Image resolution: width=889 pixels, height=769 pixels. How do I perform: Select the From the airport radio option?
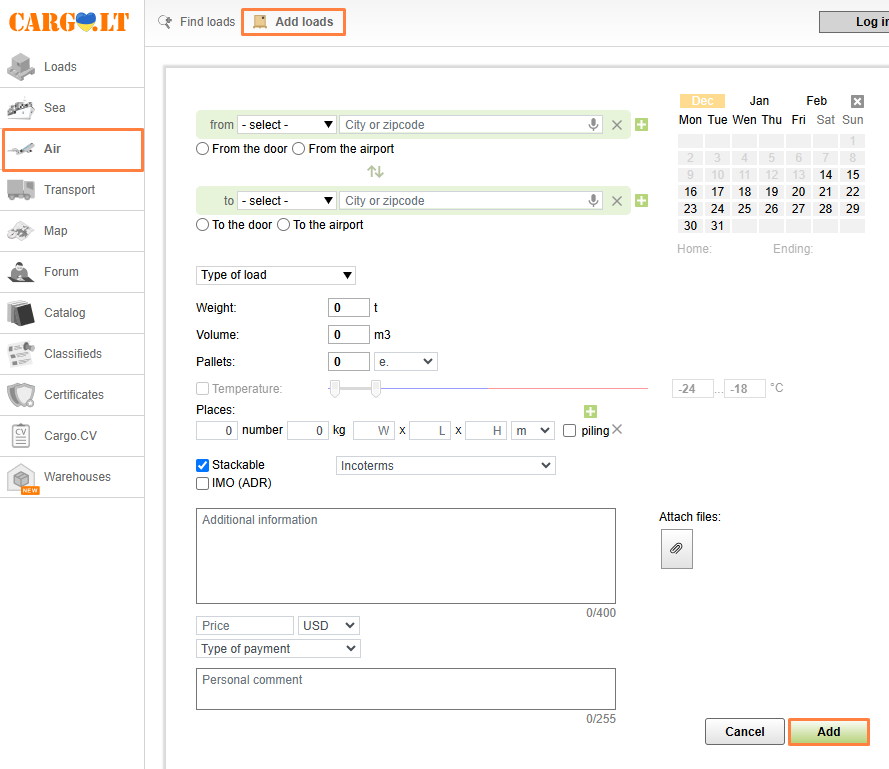tap(298, 149)
